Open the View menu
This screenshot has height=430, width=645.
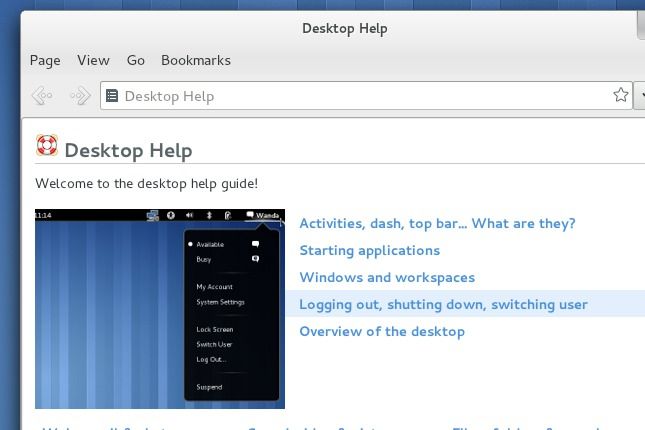point(93,60)
